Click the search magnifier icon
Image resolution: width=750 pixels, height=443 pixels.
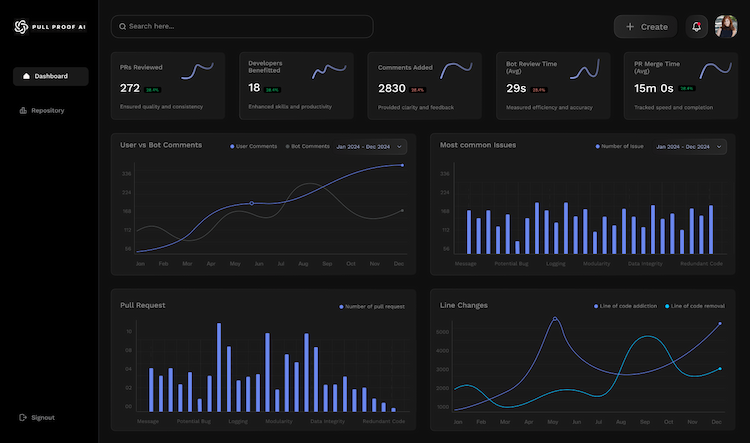pyautogui.click(x=122, y=26)
